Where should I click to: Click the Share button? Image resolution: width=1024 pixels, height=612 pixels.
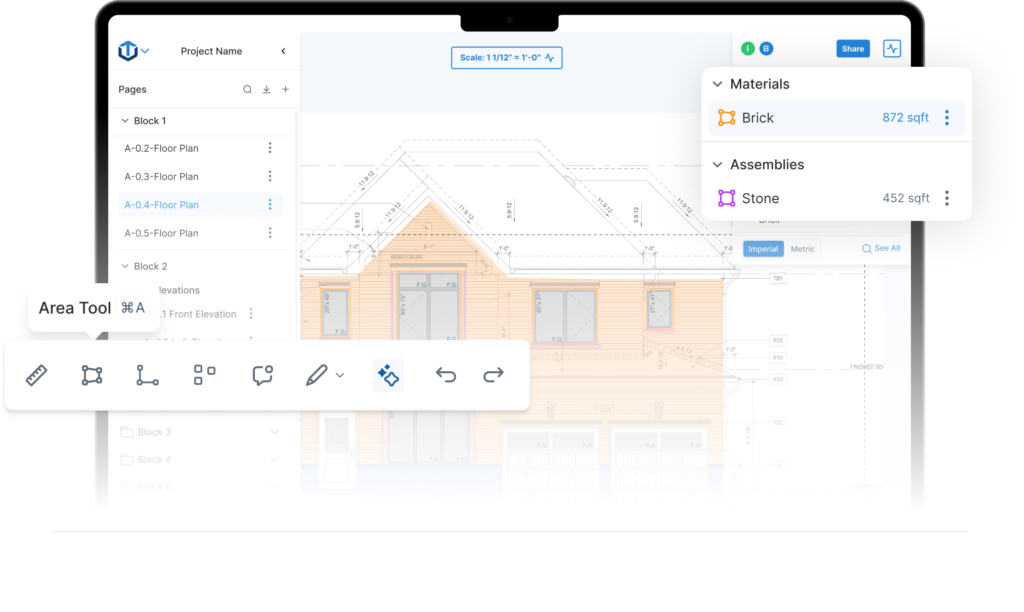852,49
